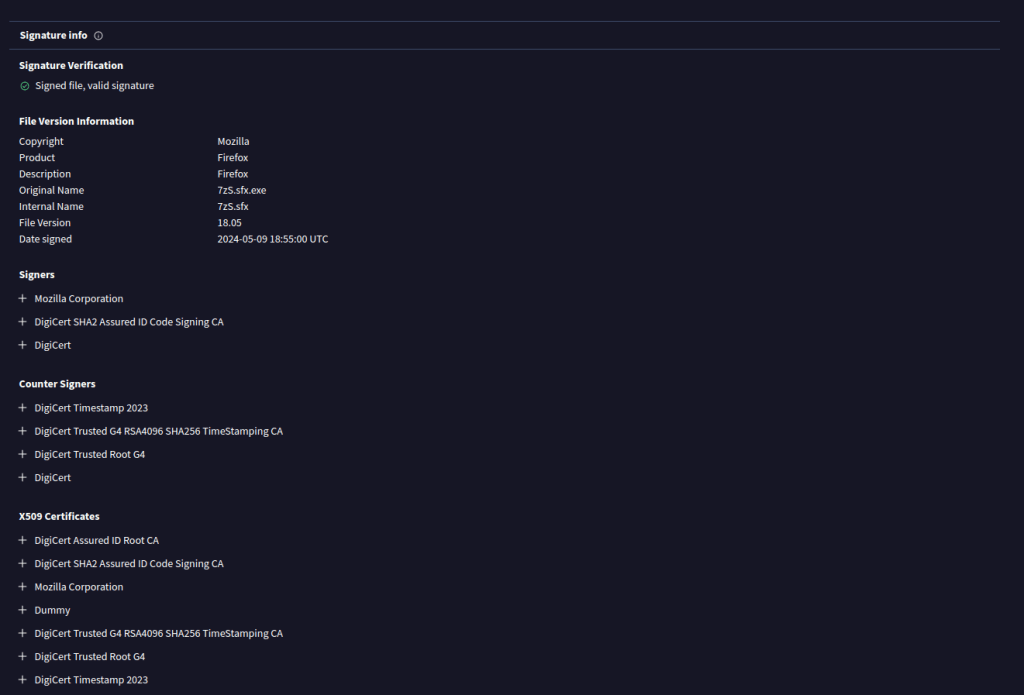This screenshot has width=1024, height=695.
Task: Click plus icon beside DigiCert Assured ID Root CA
Action: (23, 540)
